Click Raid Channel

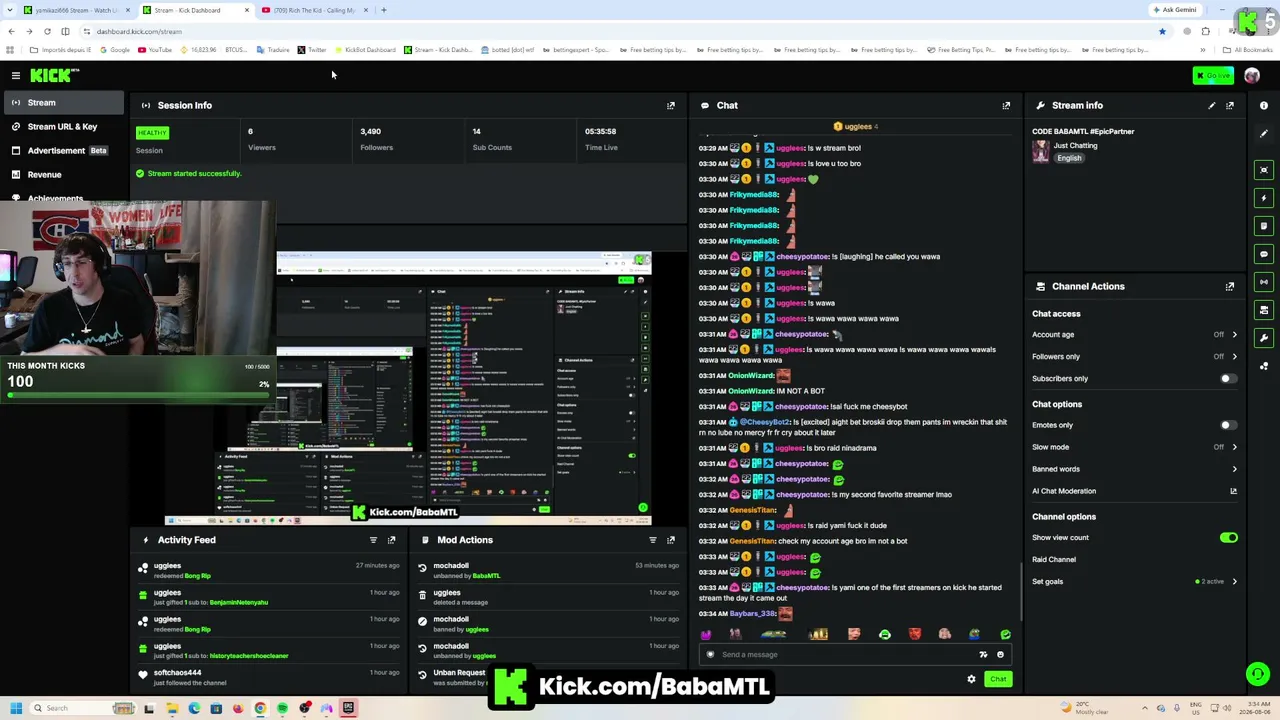coord(1054,560)
